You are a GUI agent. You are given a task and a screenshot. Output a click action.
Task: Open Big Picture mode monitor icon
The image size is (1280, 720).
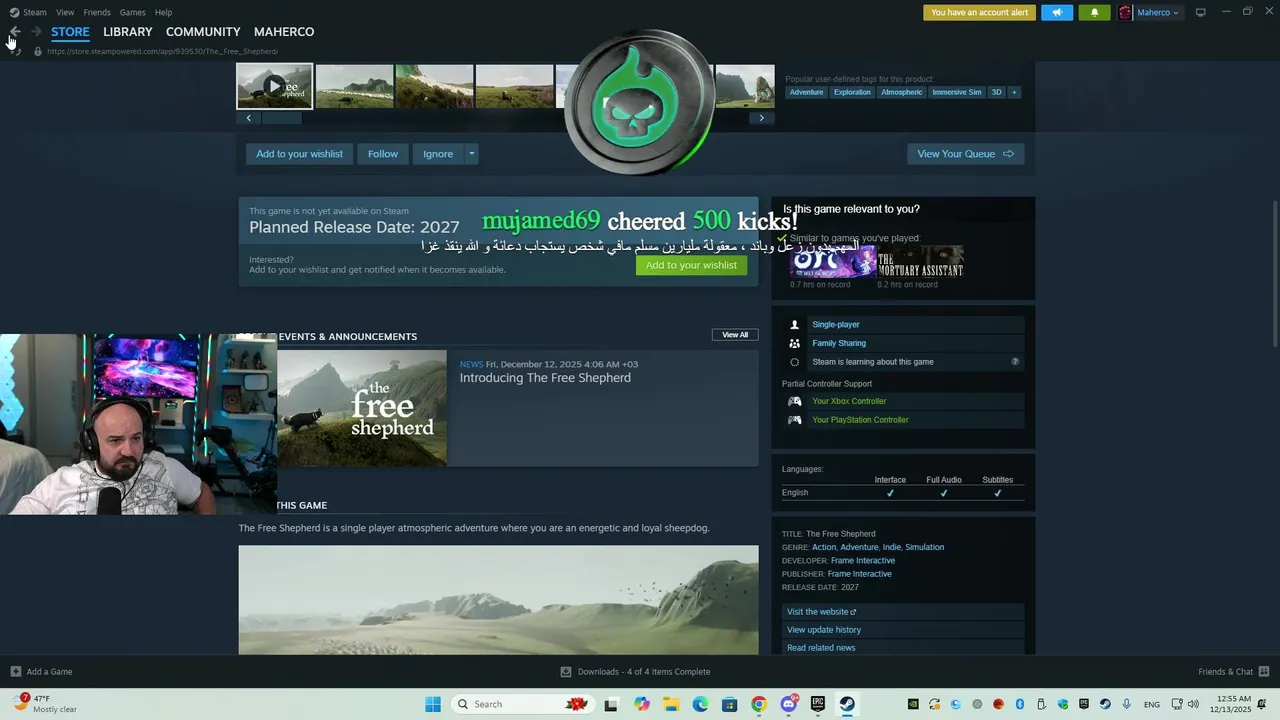[1200, 12]
